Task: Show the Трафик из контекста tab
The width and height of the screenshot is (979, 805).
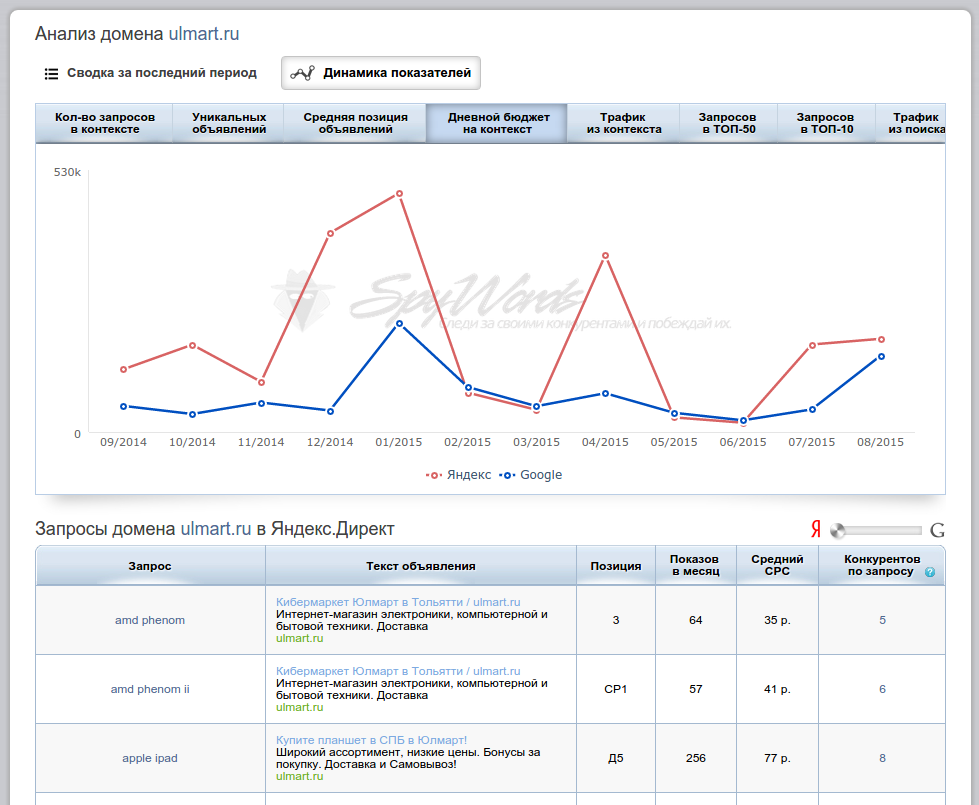Action: tap(623, 124)
